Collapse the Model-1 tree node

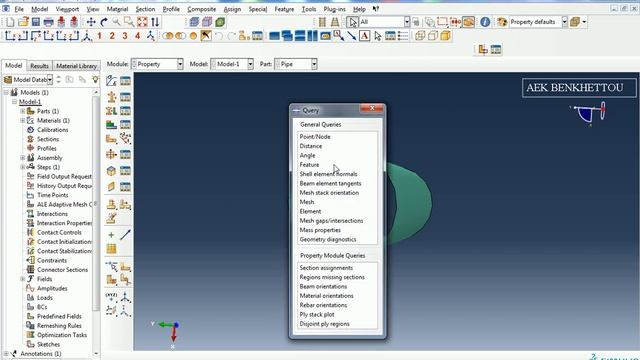pos(14,102)
